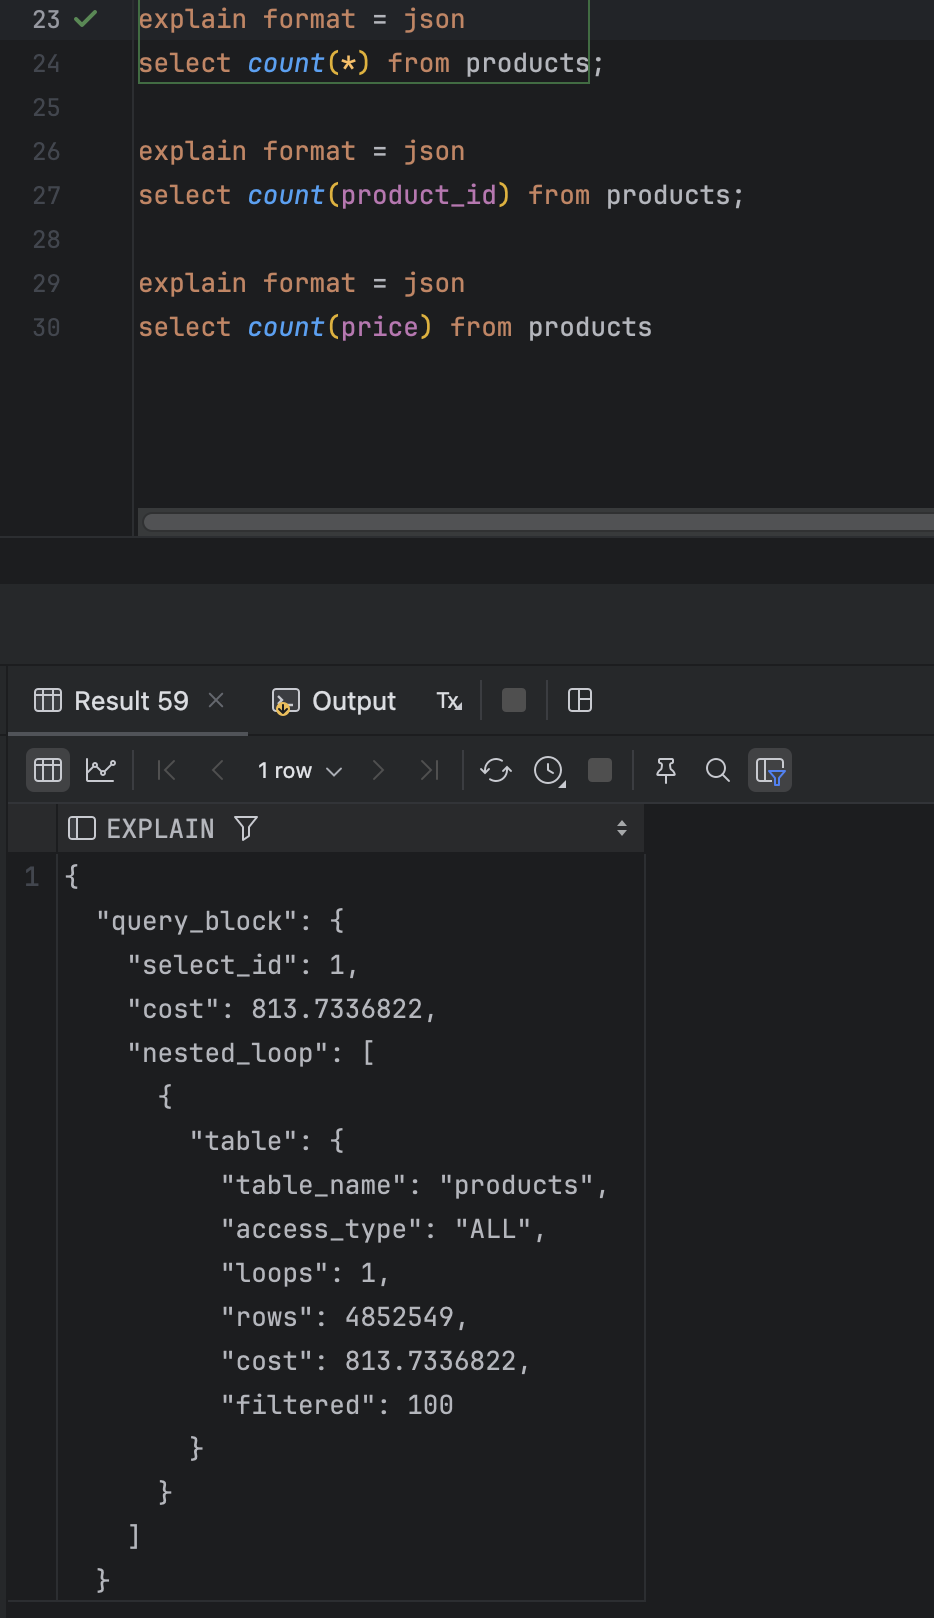This screenshot has width=934, height=1618.
Task: Click "count(product_id)" in line 27
Action: click(x=379, y=195)
